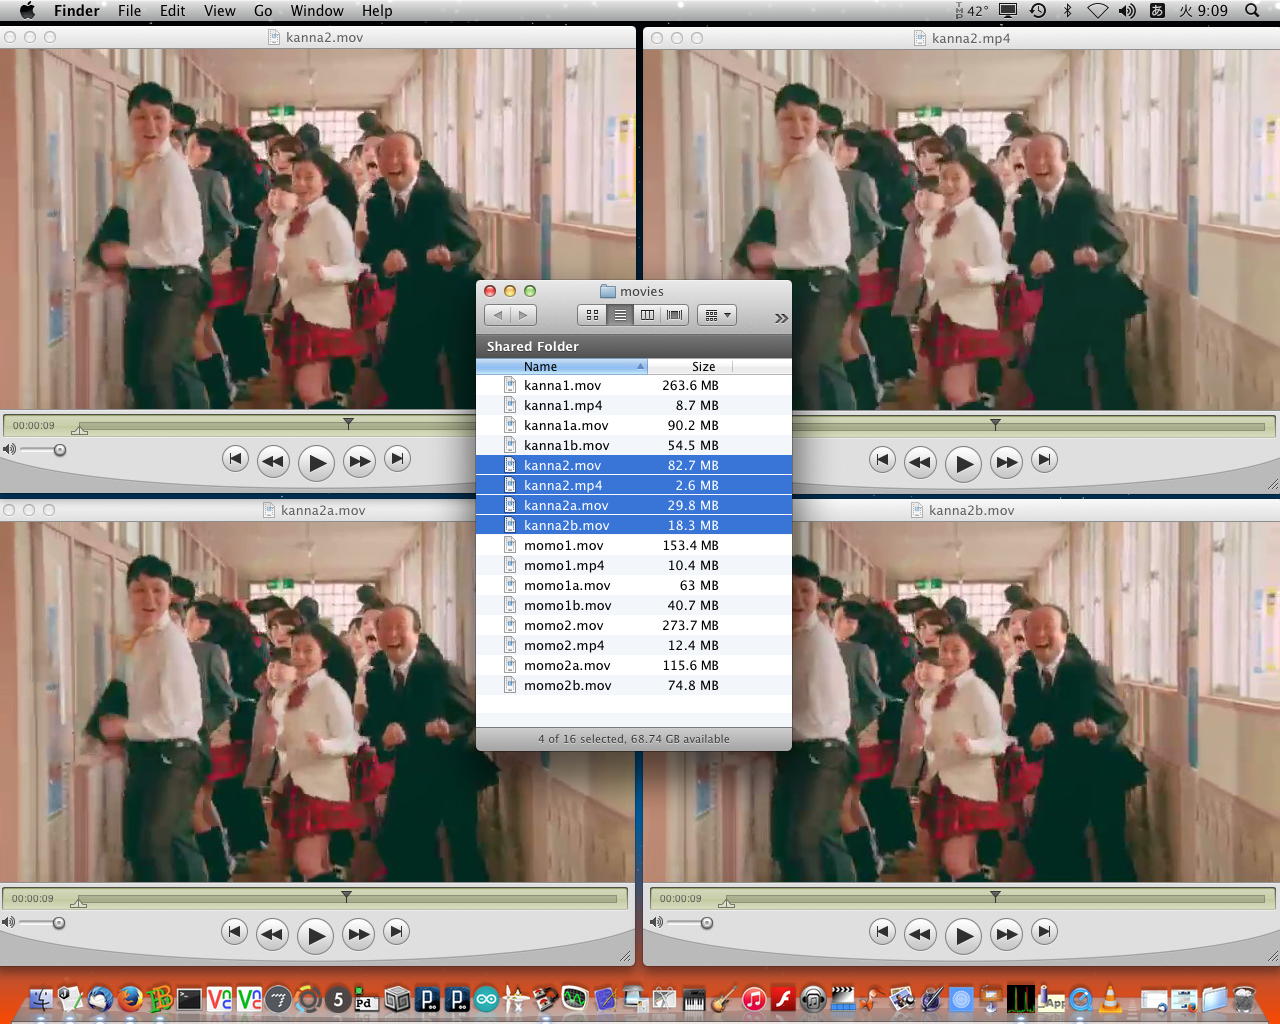Open the Finder menu
The height and width of the screenshot is (1024, 1280).
(x=77, y=11)
